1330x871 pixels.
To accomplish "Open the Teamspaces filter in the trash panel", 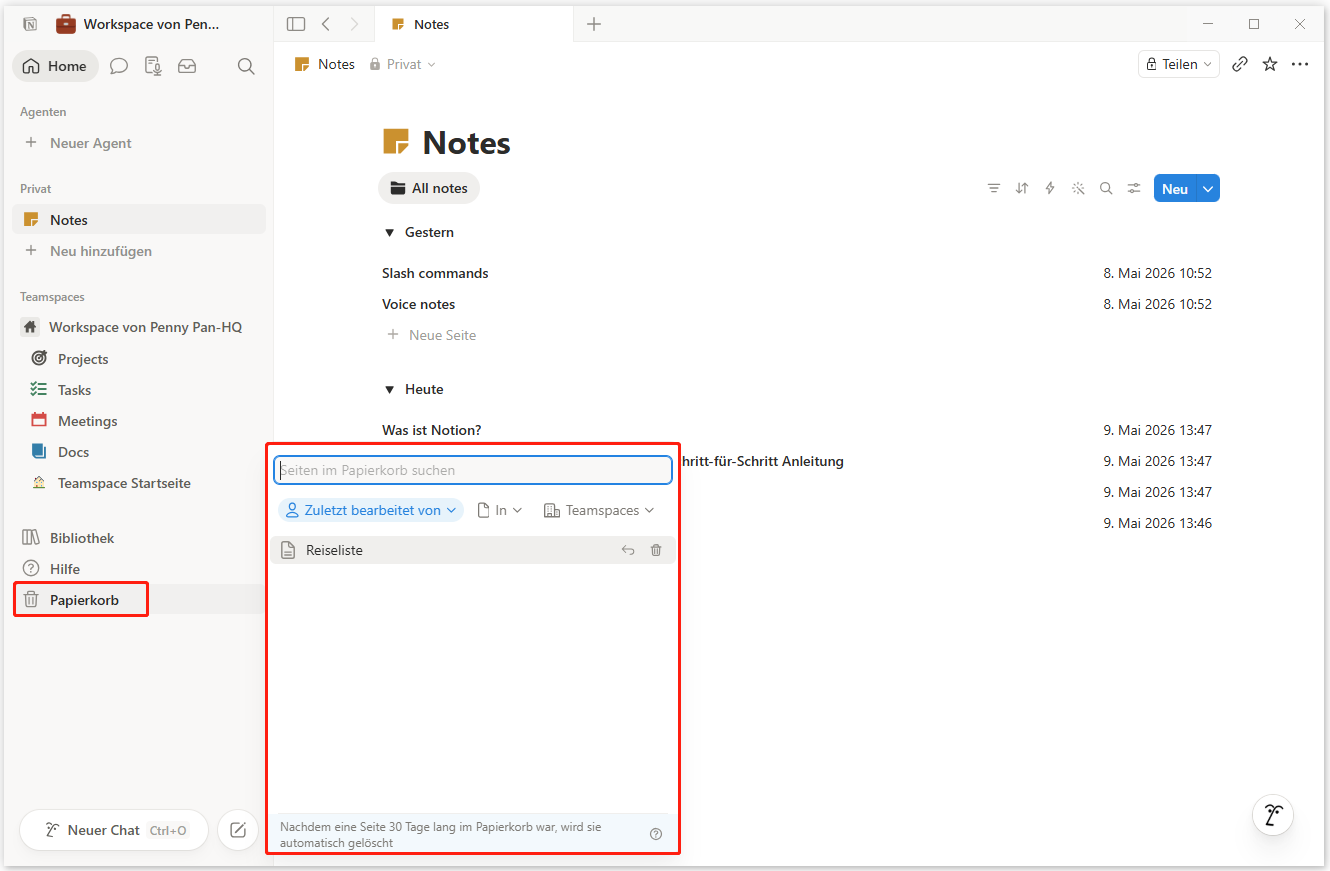I will [x=599, y=510].
